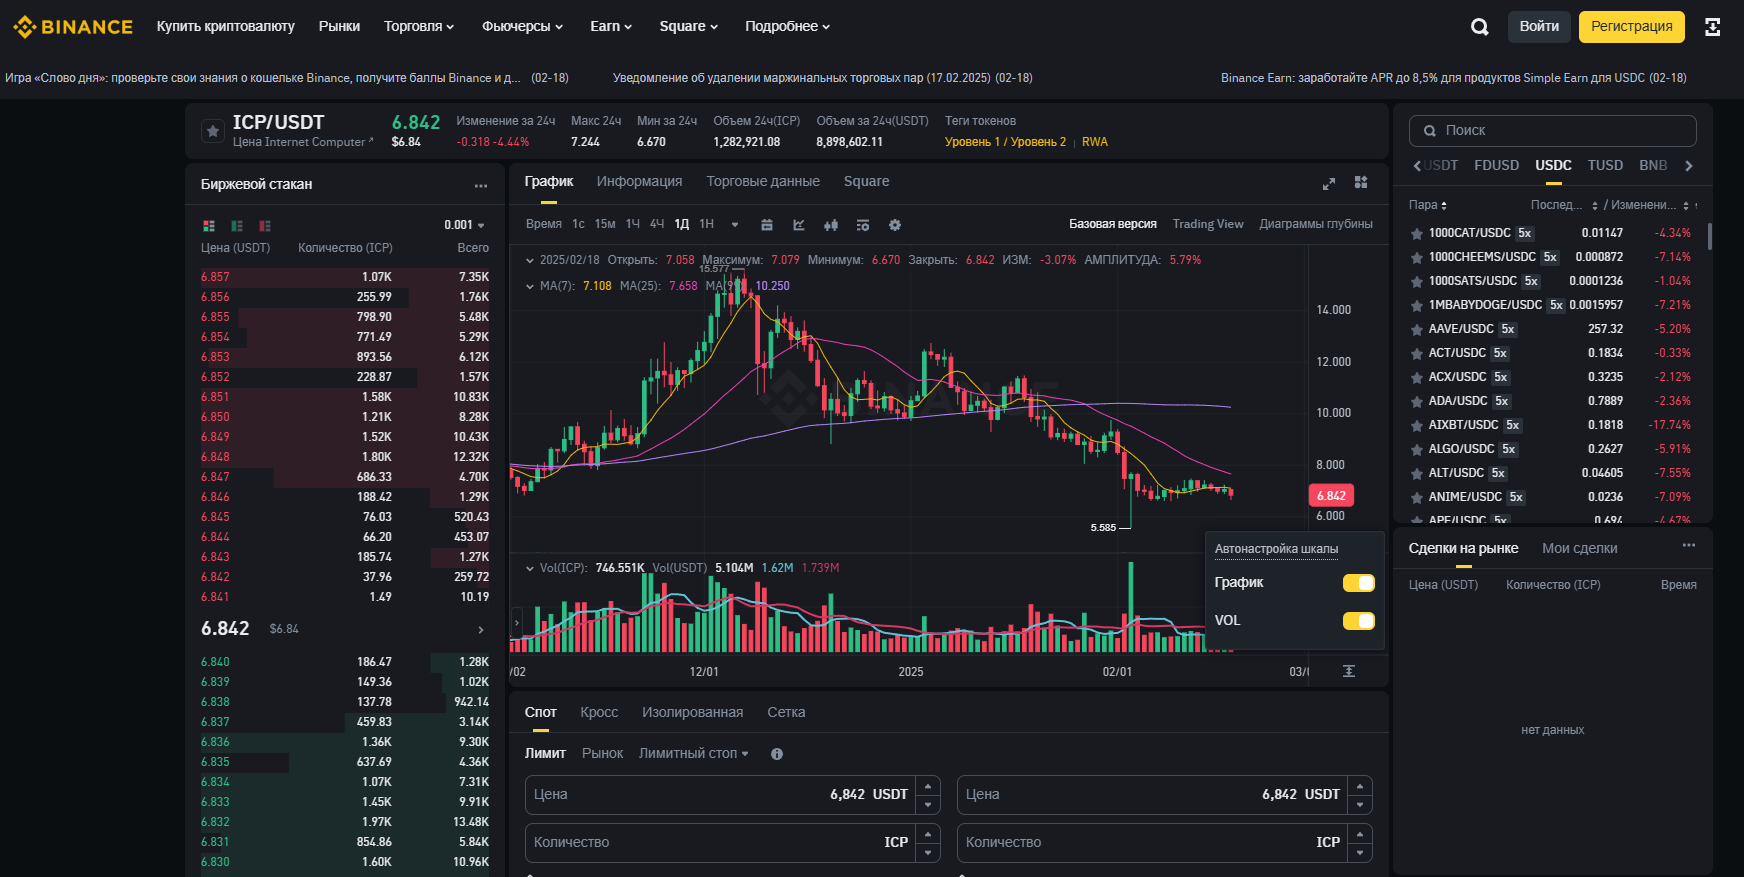The width and height of the screenshot is (1744, 877).
Task: Open the Square tab above chart
Action: [x=866, y=182]
